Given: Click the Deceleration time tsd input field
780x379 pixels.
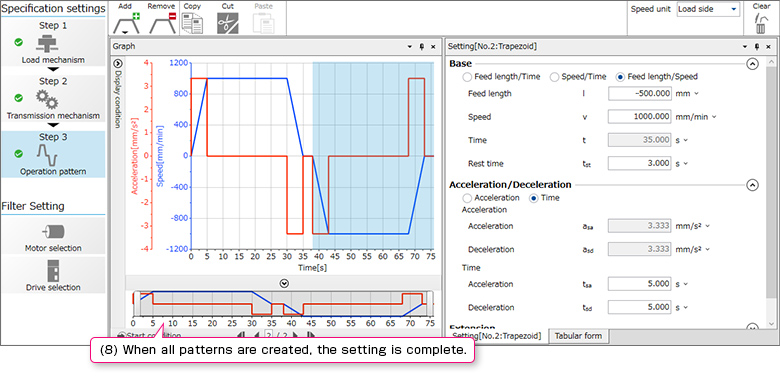Looking at the screenshot, I should (x=640, y=307).
